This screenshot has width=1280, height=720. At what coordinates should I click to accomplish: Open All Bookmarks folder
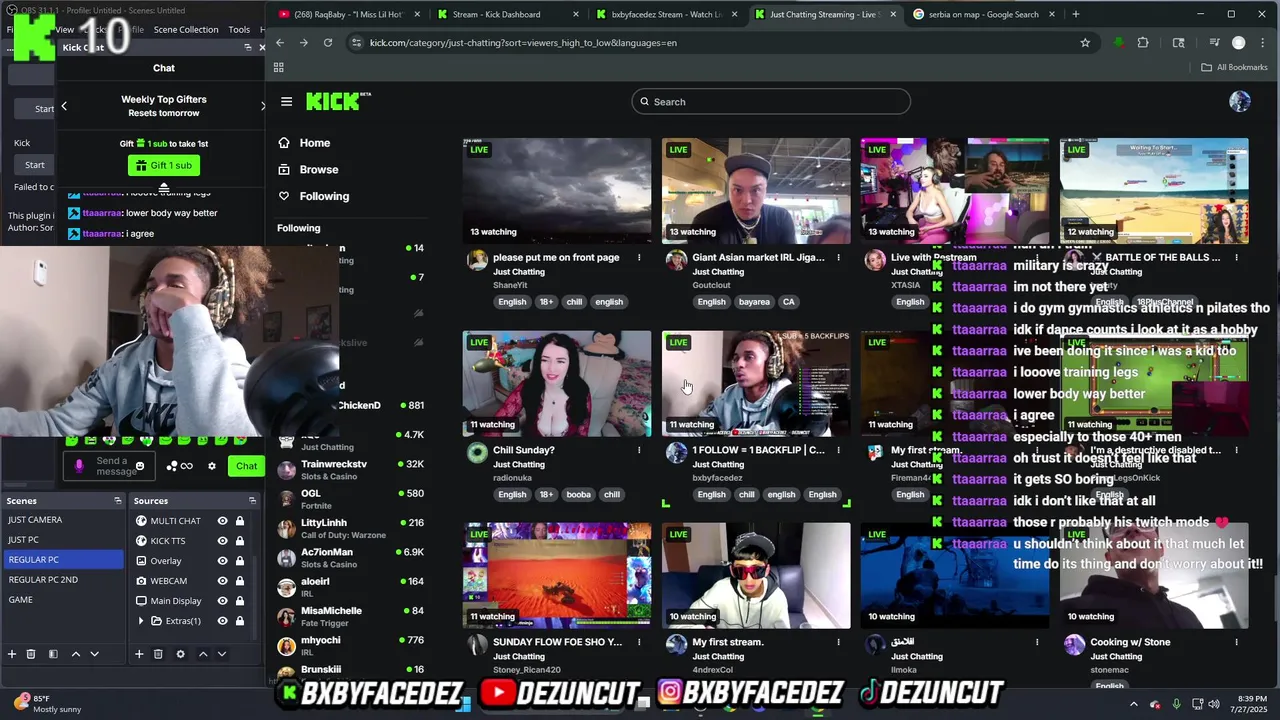tap(1234, 67)
